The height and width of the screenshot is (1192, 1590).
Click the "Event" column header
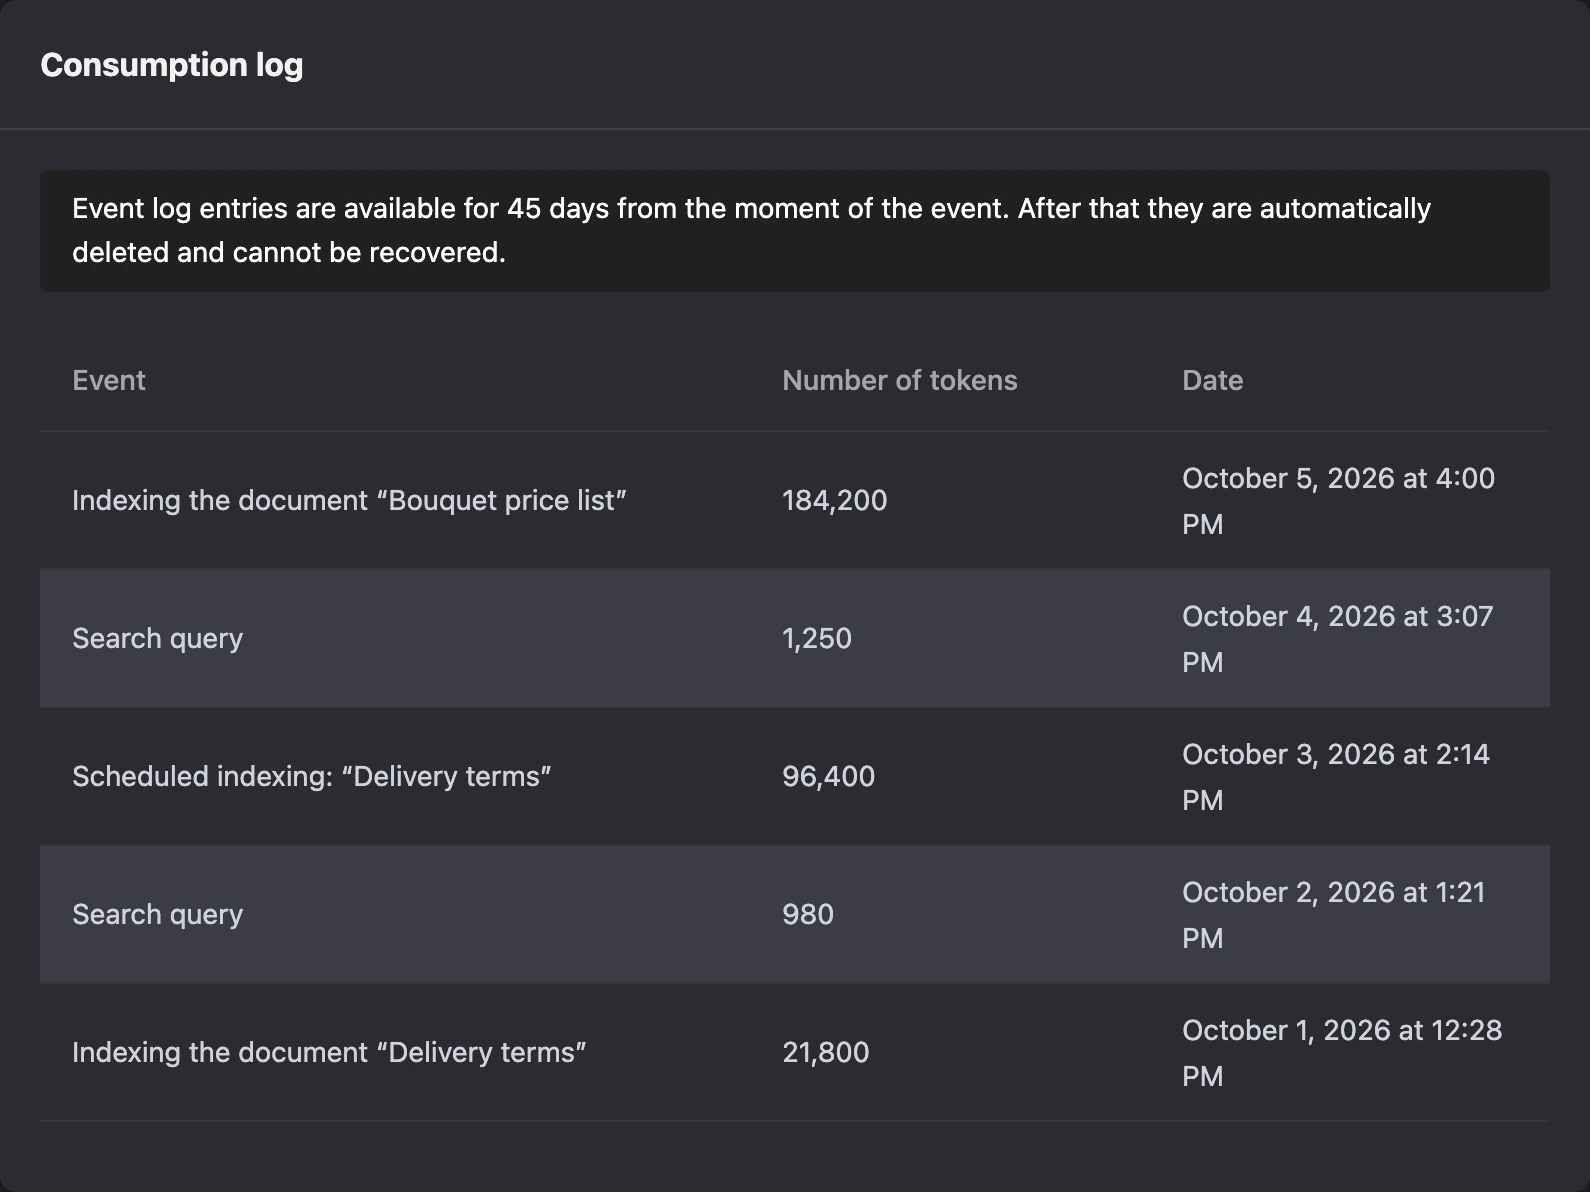[x=109, y=380]
